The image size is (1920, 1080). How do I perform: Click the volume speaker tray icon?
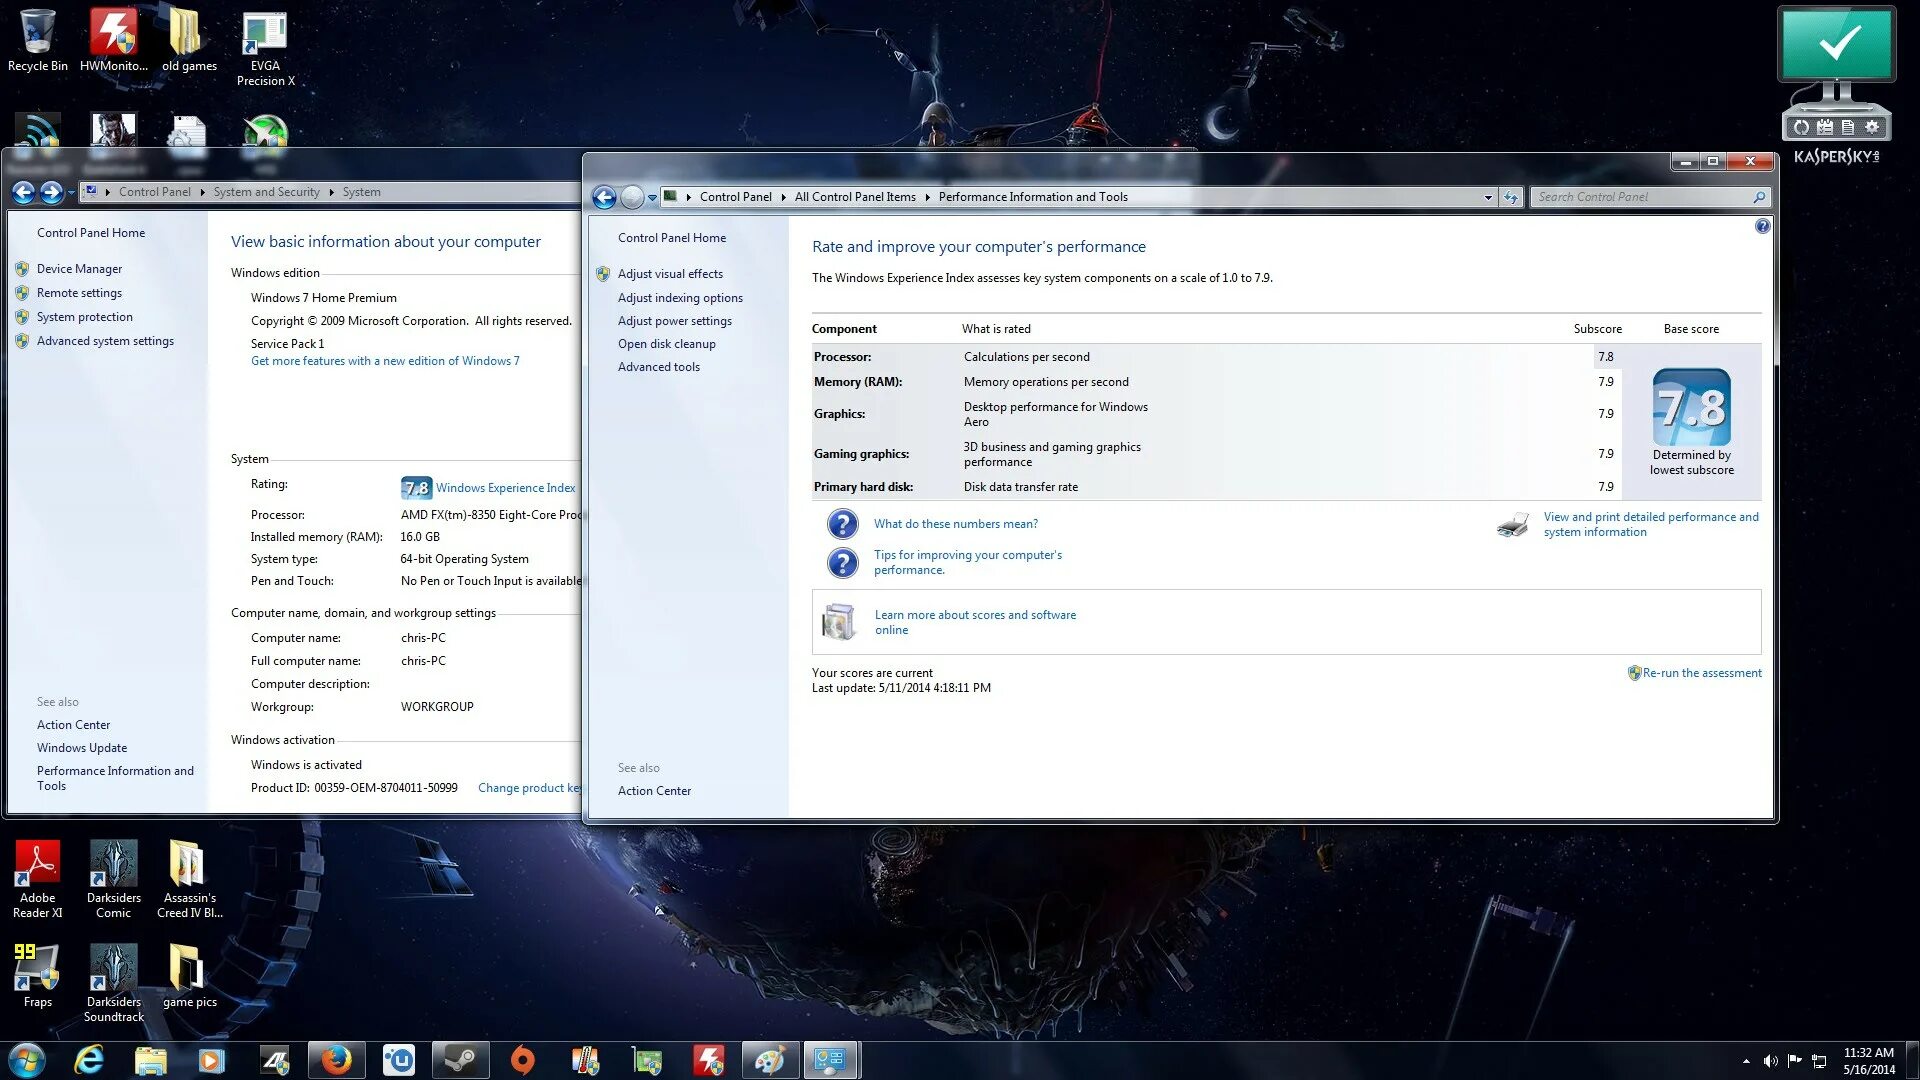pos(1770,1061)
